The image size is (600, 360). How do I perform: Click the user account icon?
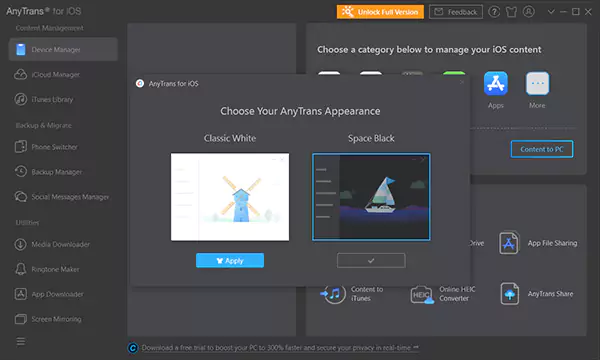[529, 12]
